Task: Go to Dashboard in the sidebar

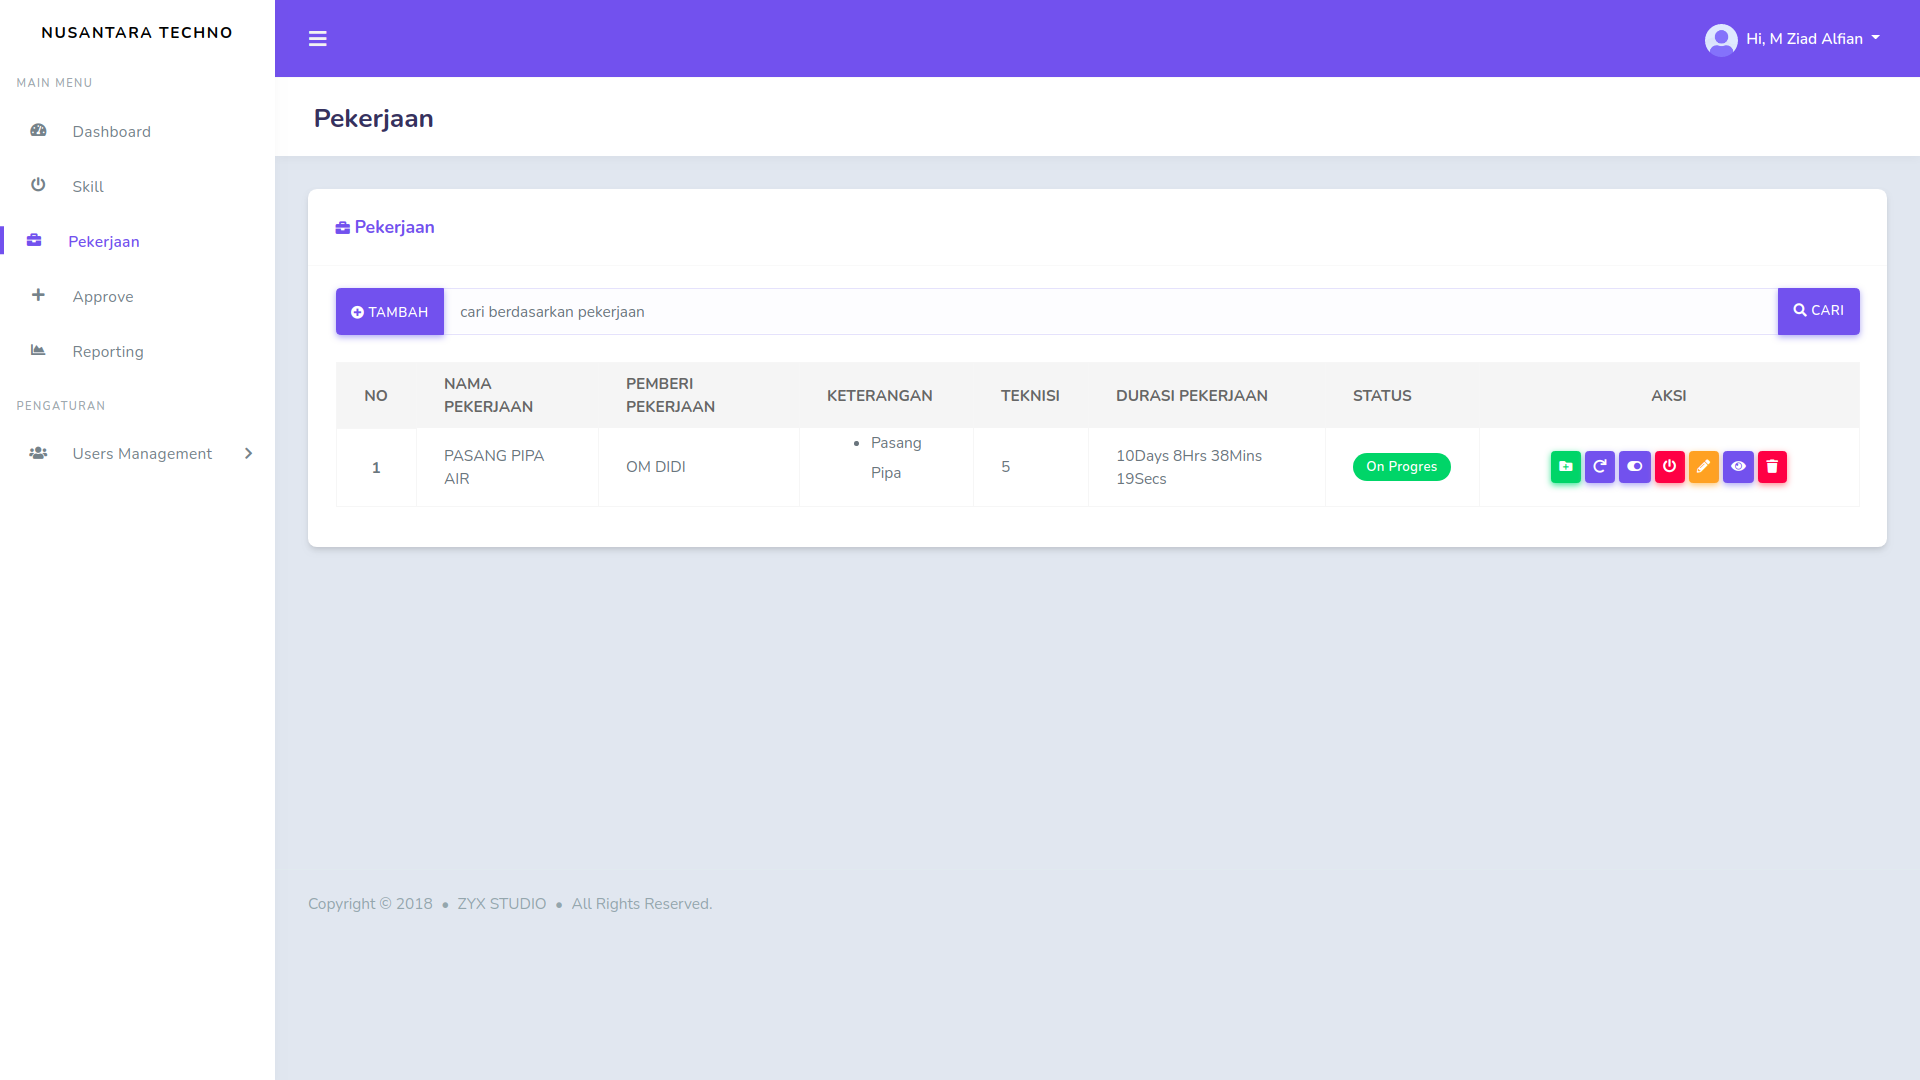Action: pyautogui.click(x=137, y=131)
